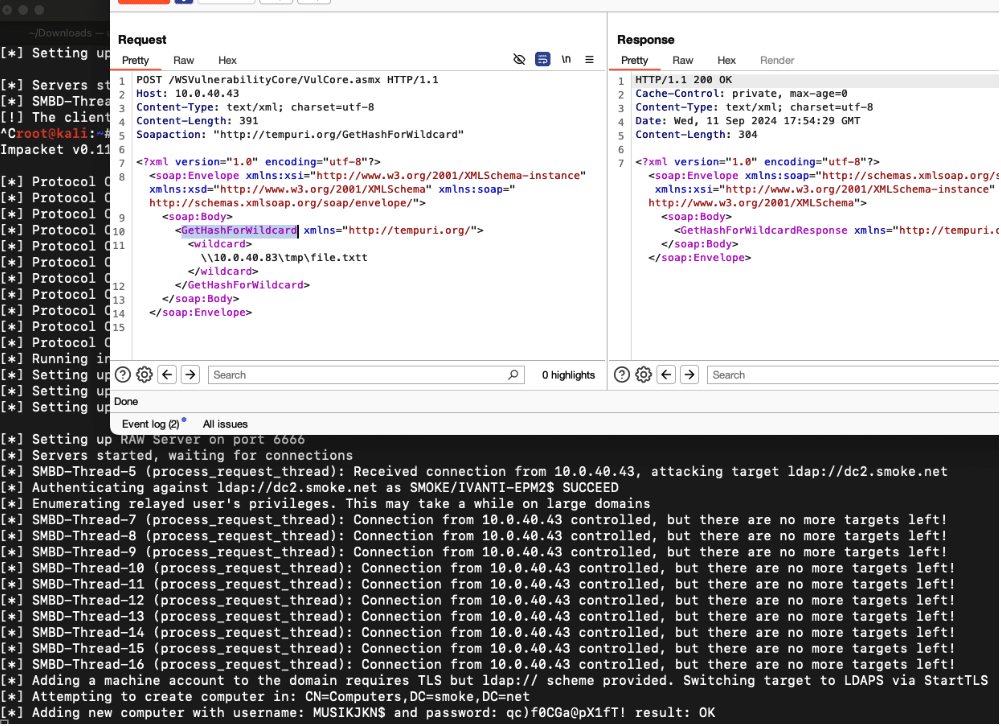Click GetHashForWildcardResponse tag in Response
This screenshot has height=726, width=1001.
tap(764, 231)
